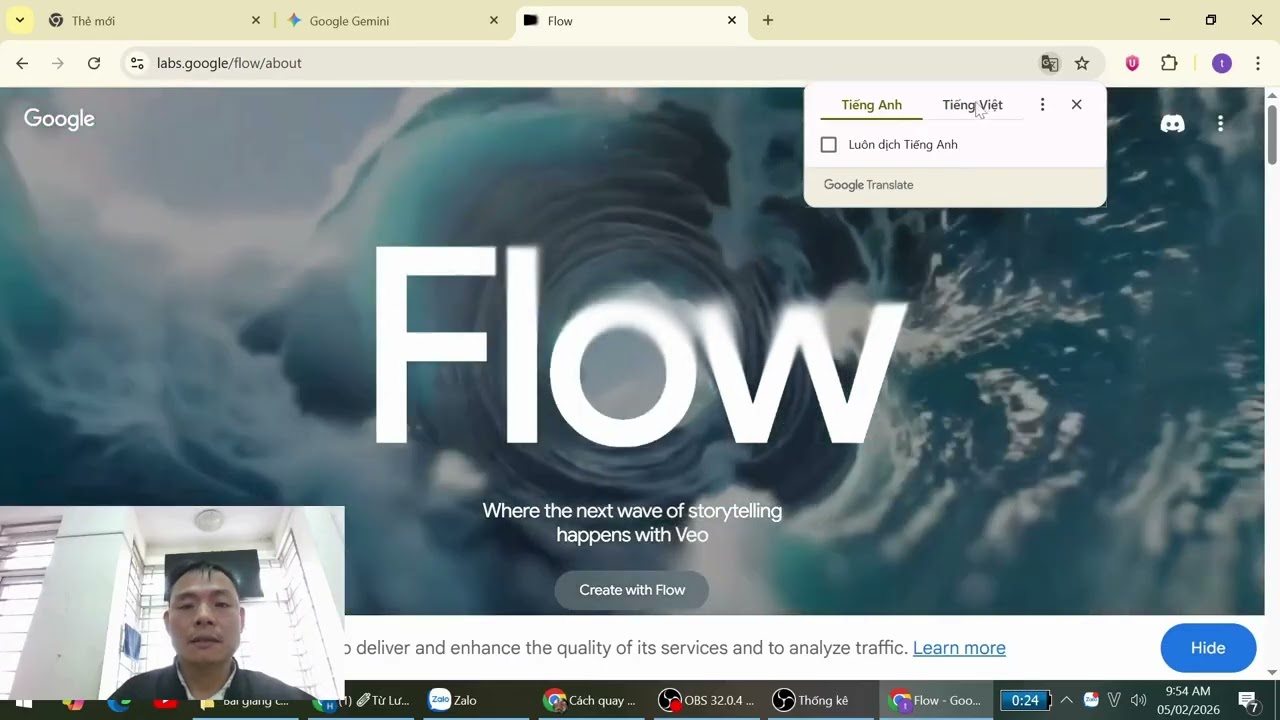Open the Google Translate icon in address bar

click(x=1049, y=63)
